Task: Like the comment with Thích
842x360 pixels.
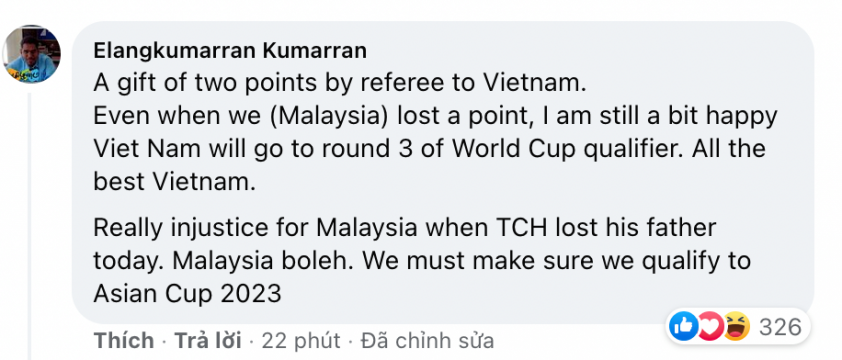Action: click(x=124, y=340)
